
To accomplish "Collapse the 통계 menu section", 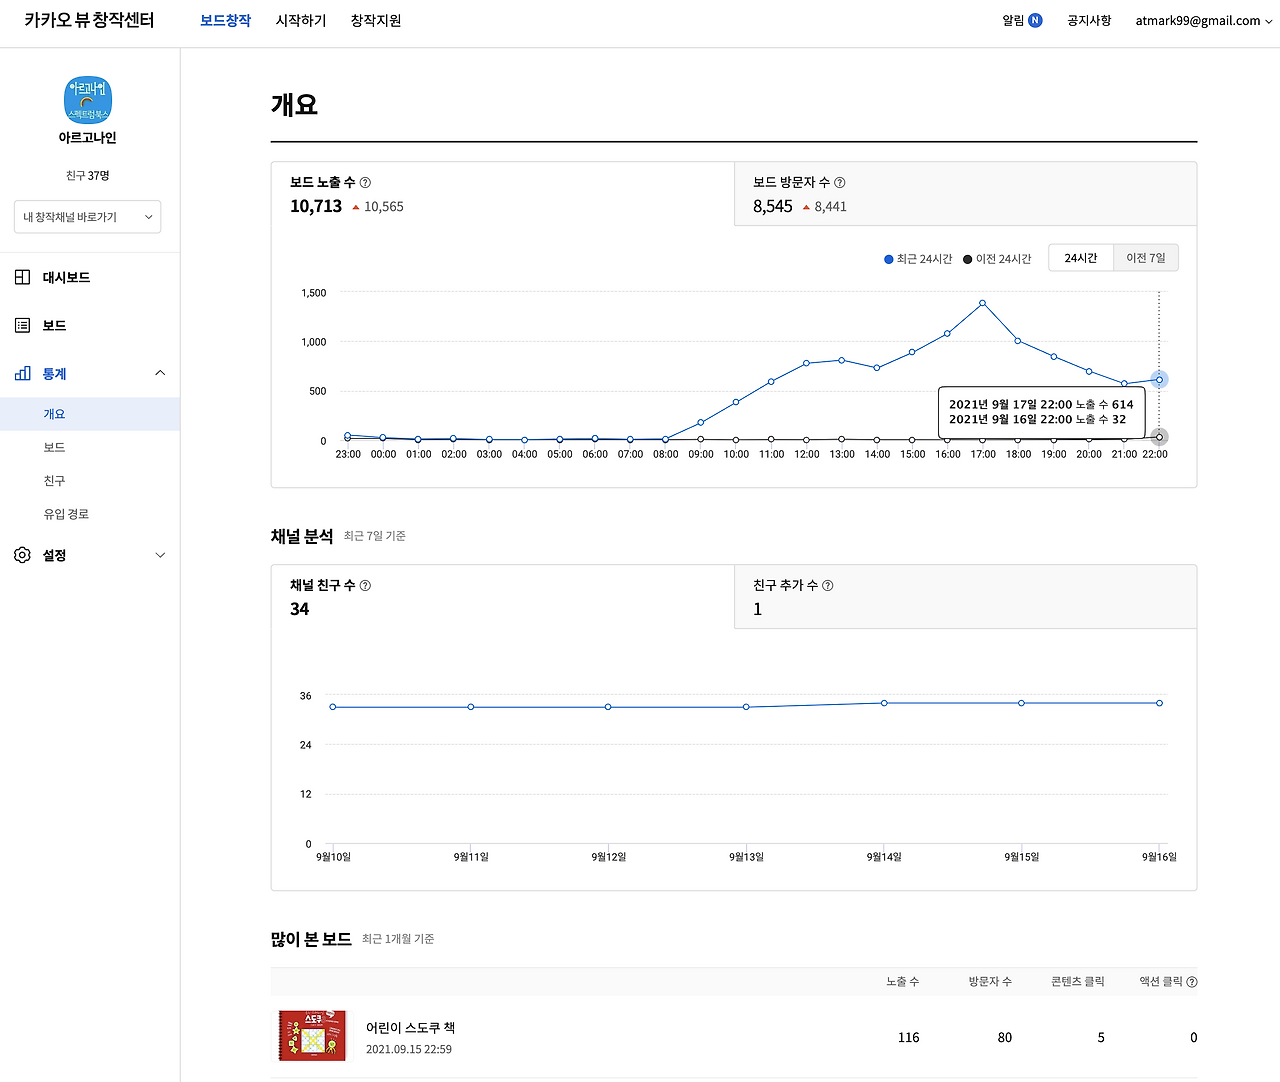I will (x=160, y=373).
